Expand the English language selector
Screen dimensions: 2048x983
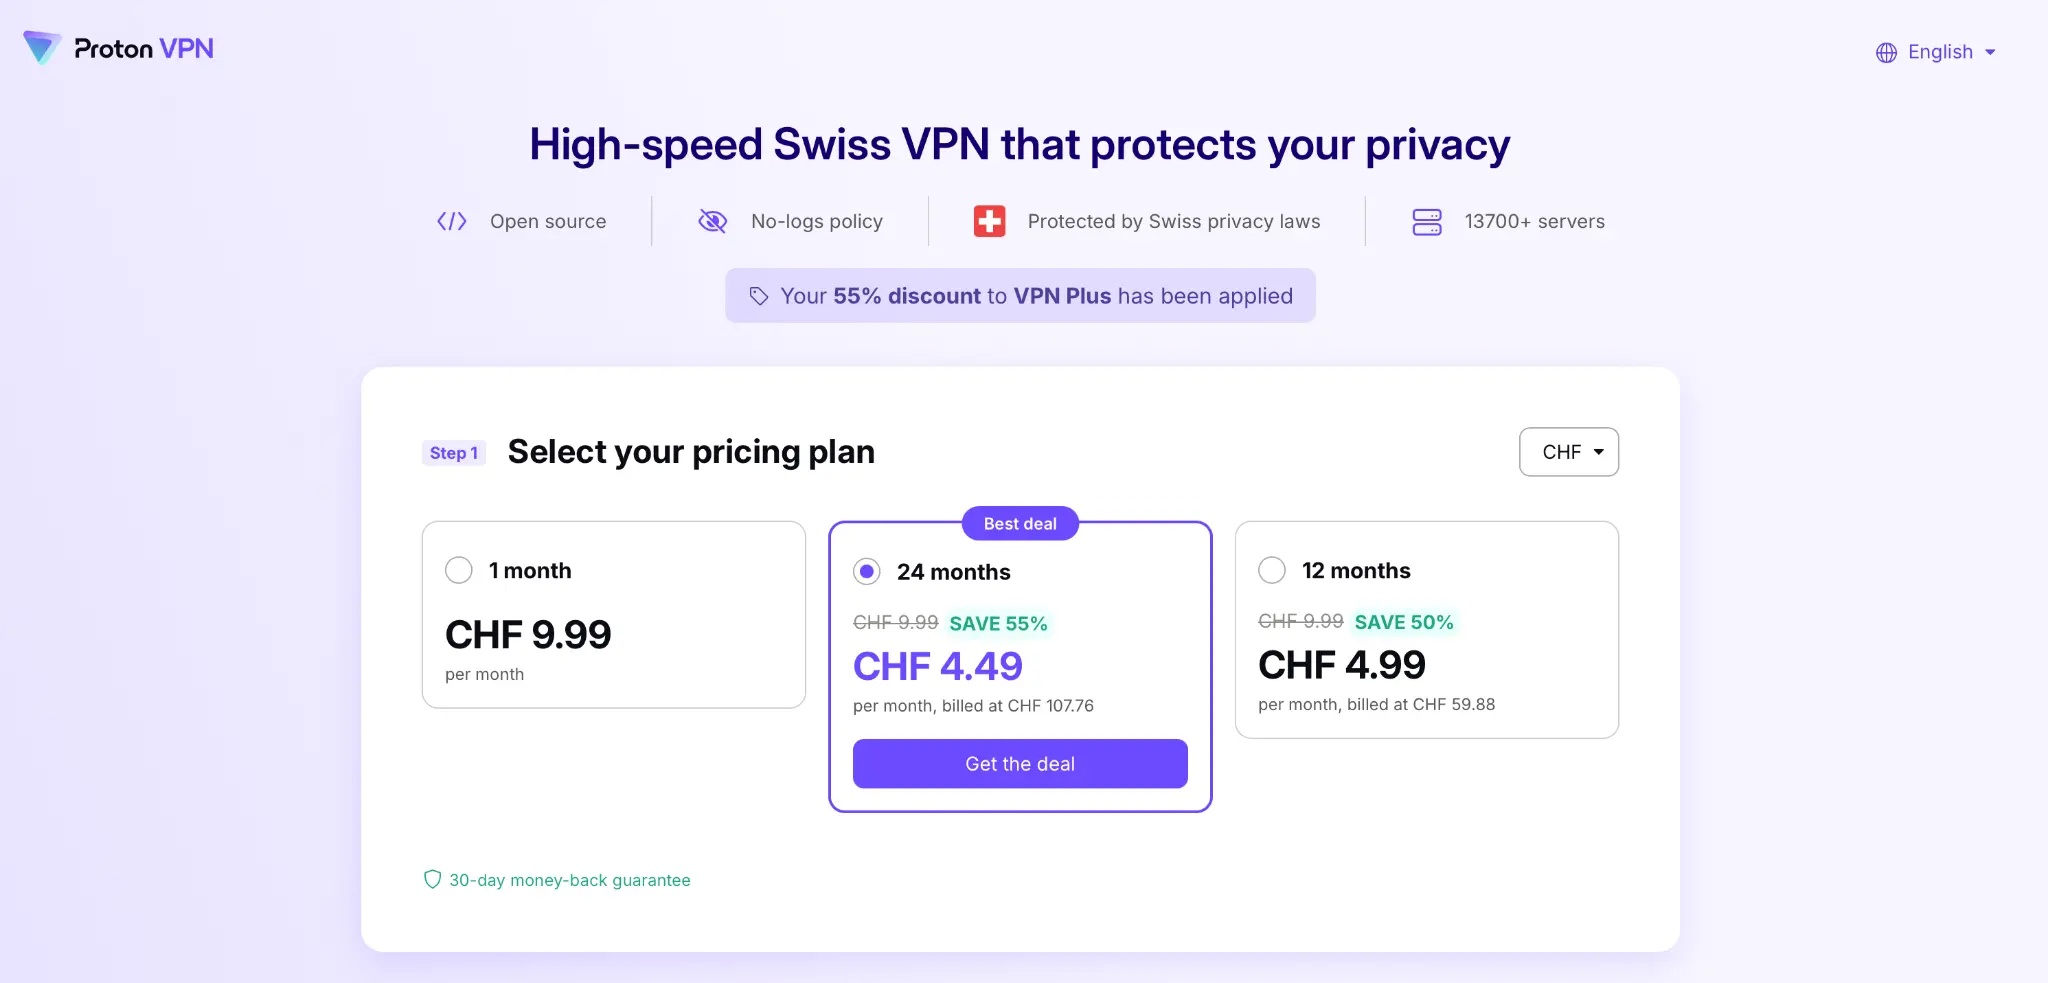1936,52
